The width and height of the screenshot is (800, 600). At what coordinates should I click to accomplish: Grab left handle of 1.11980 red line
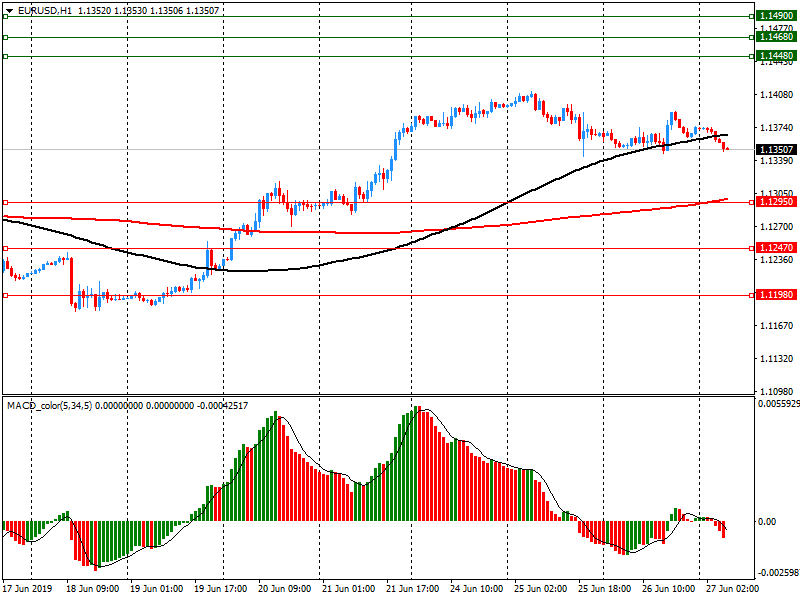[x=6, y=295]
